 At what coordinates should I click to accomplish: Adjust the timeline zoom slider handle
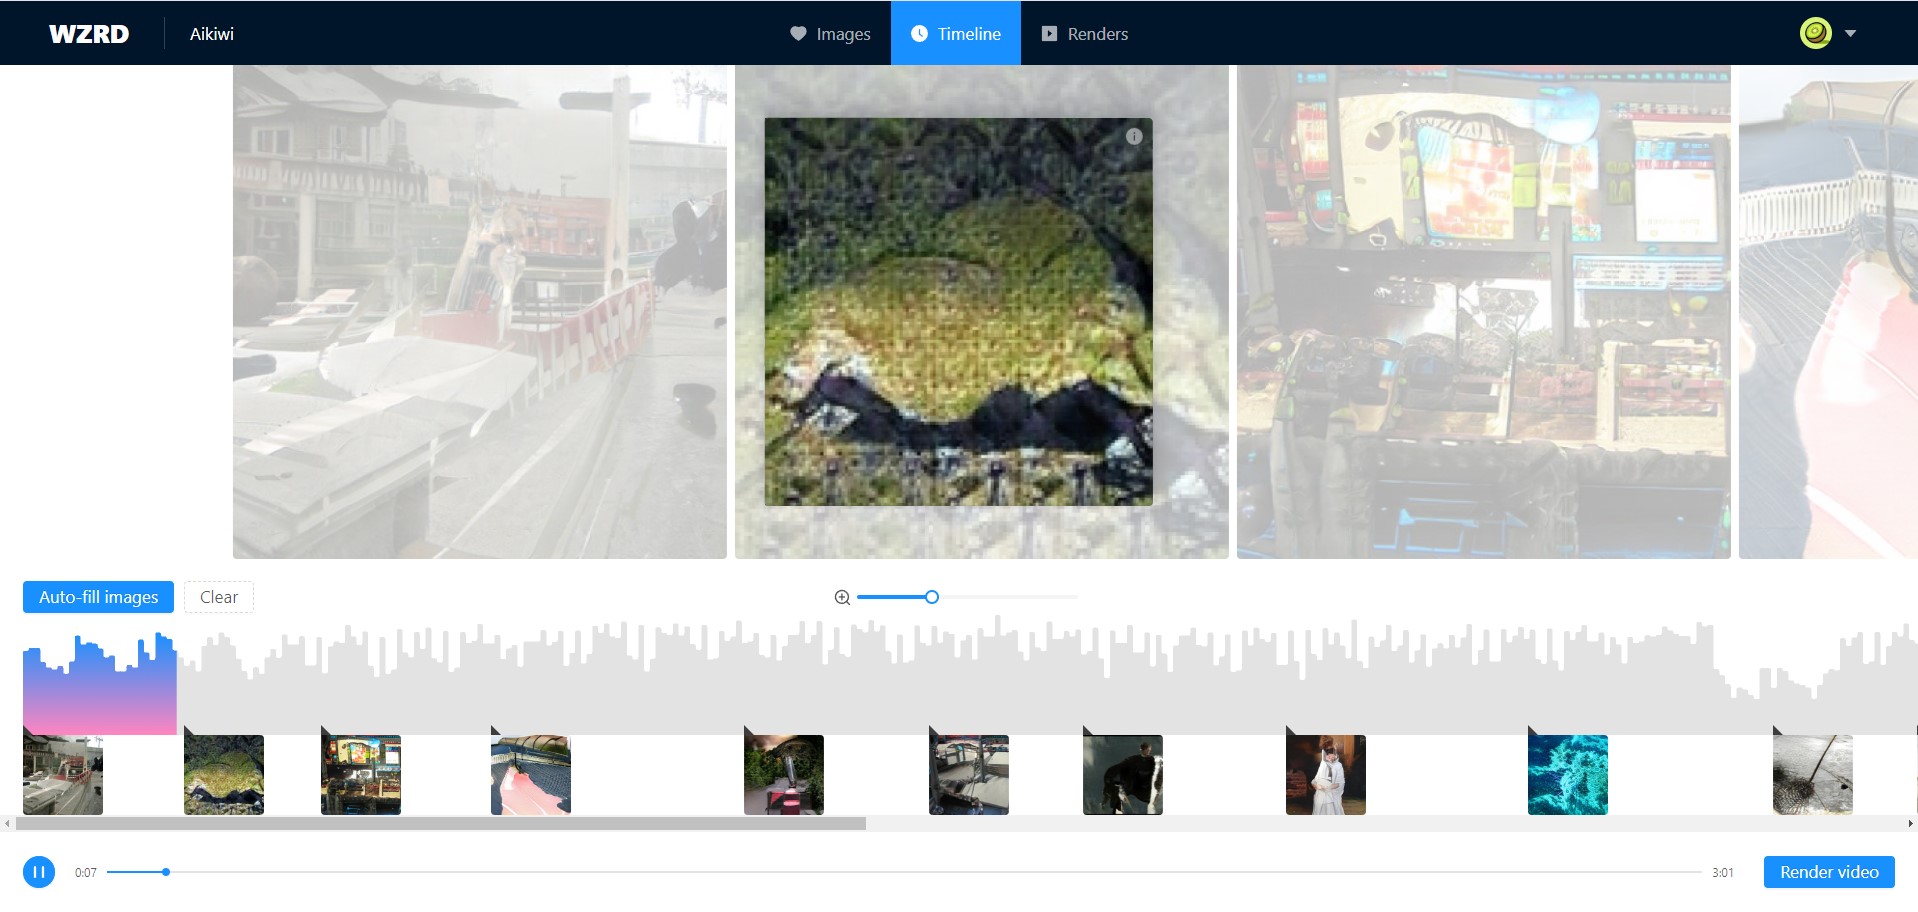point(932,597)
